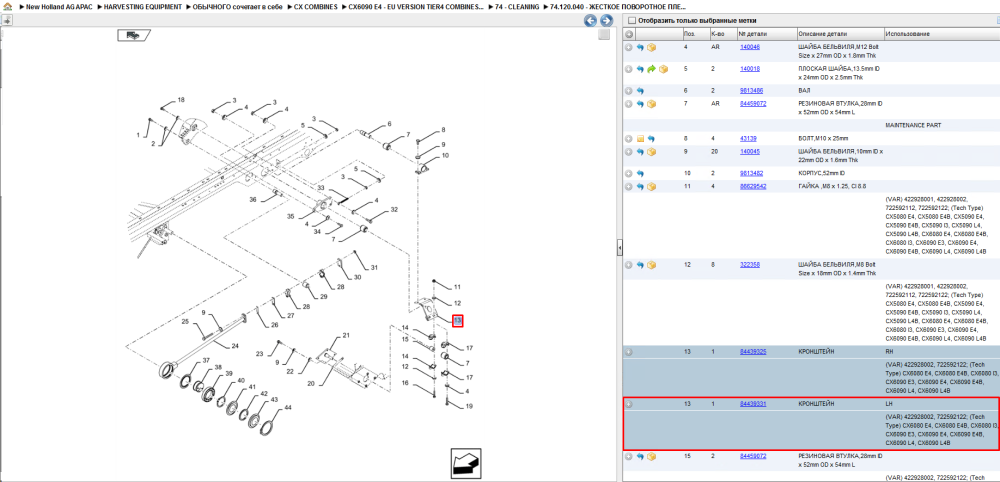The image size is (1000, 482).
Task: Open '74 - CLEANING' breadcrumb
Action: (x=517, y=6)
